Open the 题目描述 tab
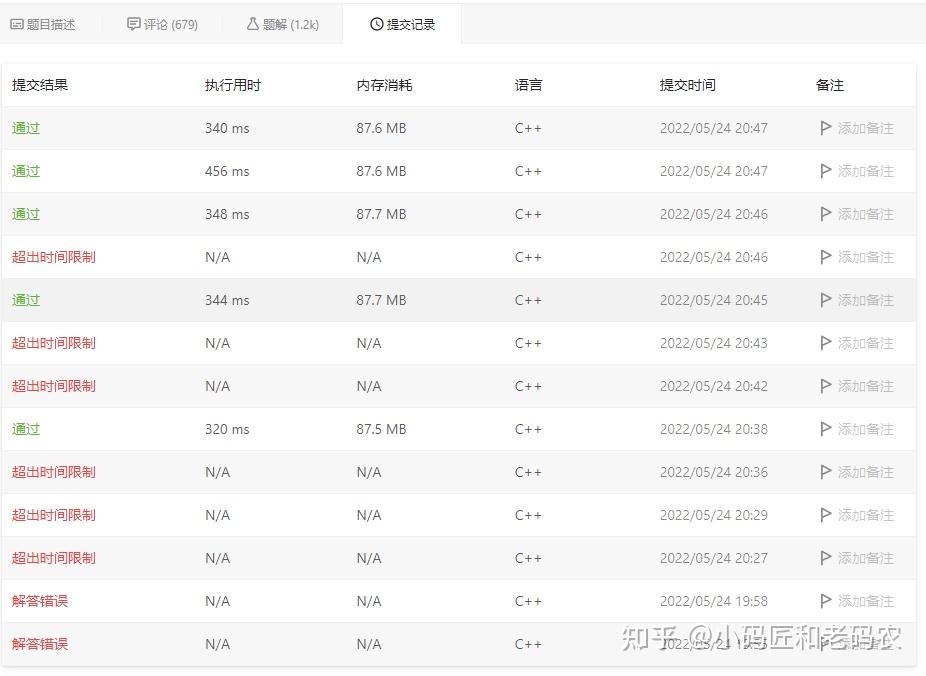Viewport: 926px width, 676px height. click(43, 24)
